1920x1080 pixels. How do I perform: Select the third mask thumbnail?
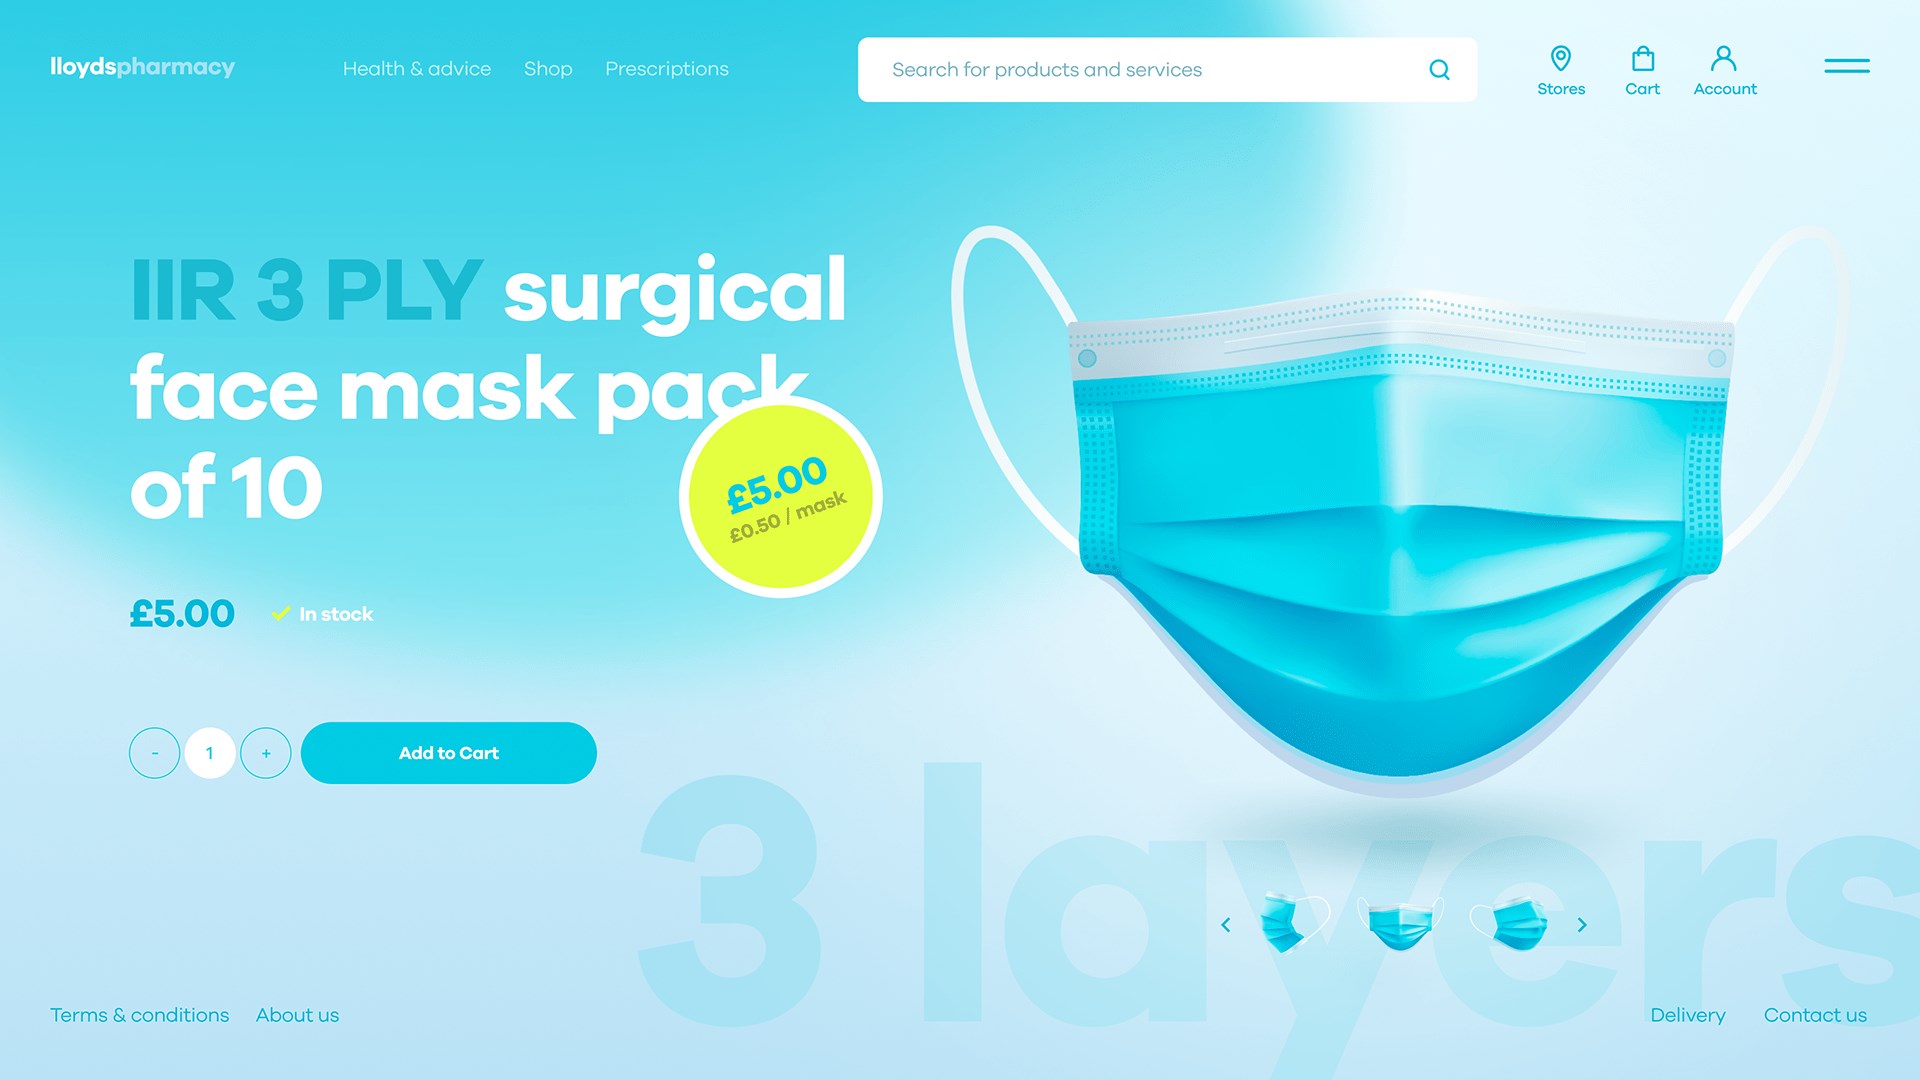coord(1516,923)
